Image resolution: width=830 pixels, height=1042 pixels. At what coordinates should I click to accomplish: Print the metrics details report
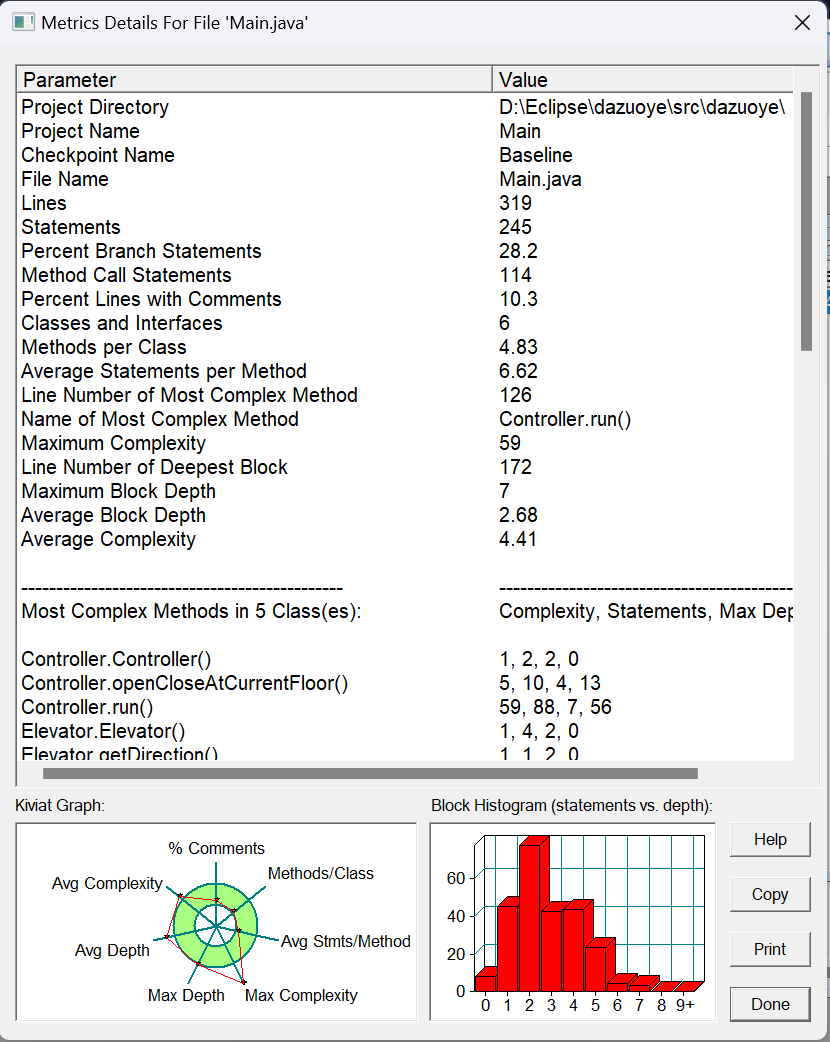[770, 949]
